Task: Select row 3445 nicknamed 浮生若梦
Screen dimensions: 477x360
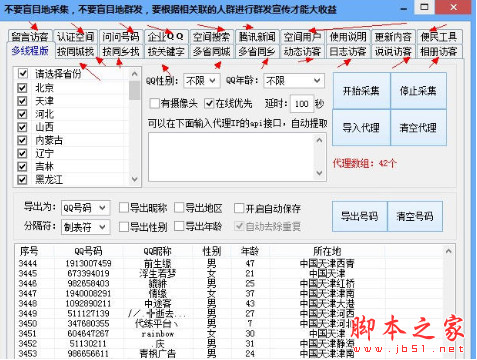Action: click(229, 273)
